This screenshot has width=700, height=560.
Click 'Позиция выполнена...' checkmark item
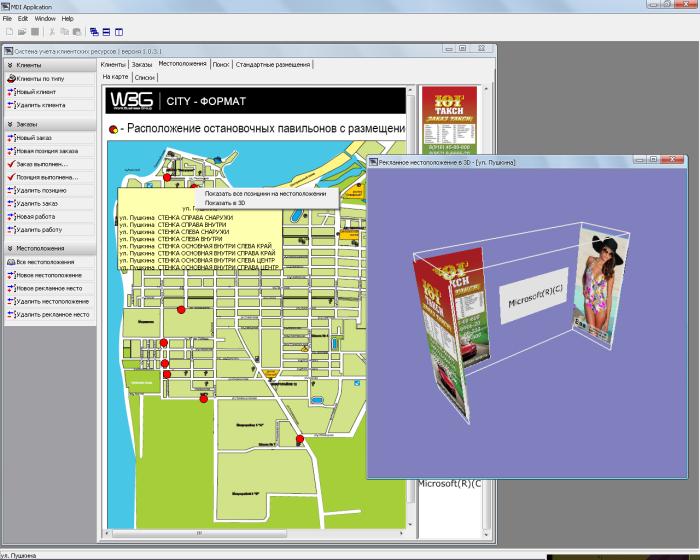click(x=50, y=177)
